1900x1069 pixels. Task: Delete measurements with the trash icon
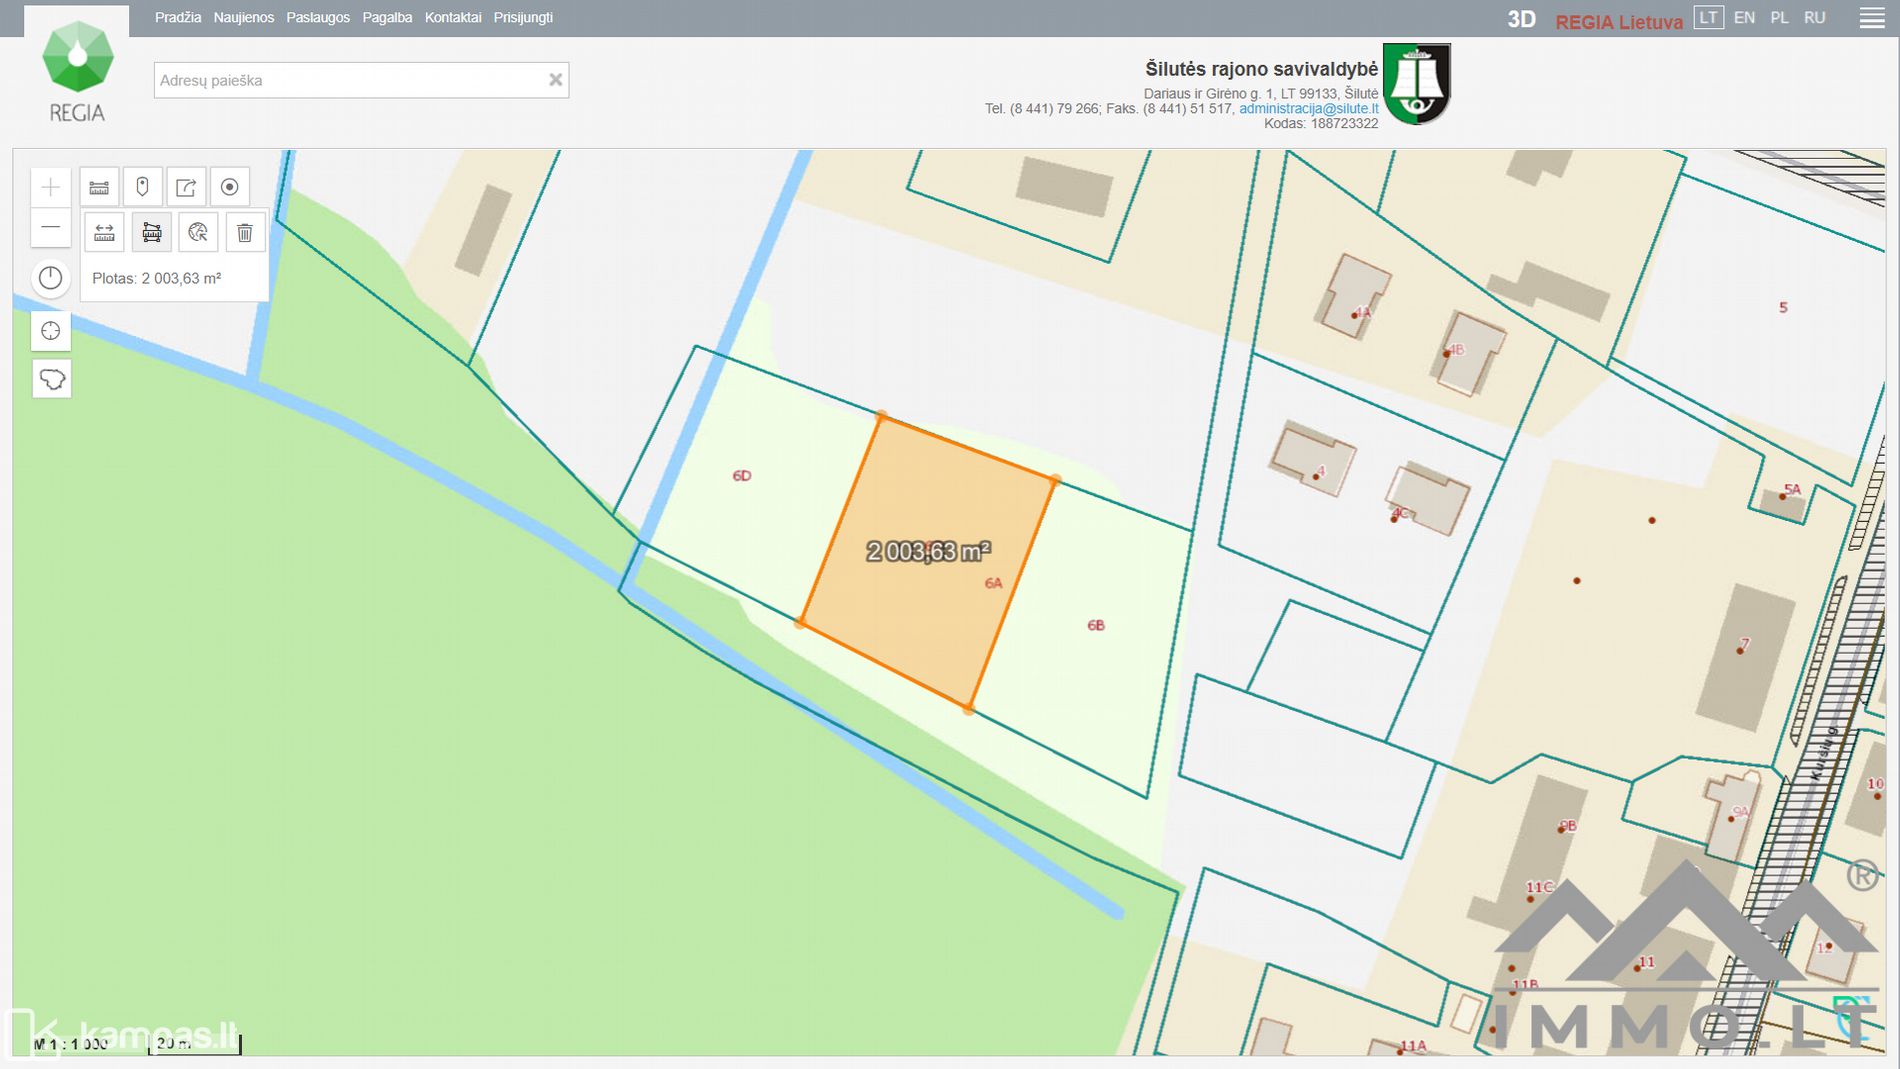tap(245, 233)
